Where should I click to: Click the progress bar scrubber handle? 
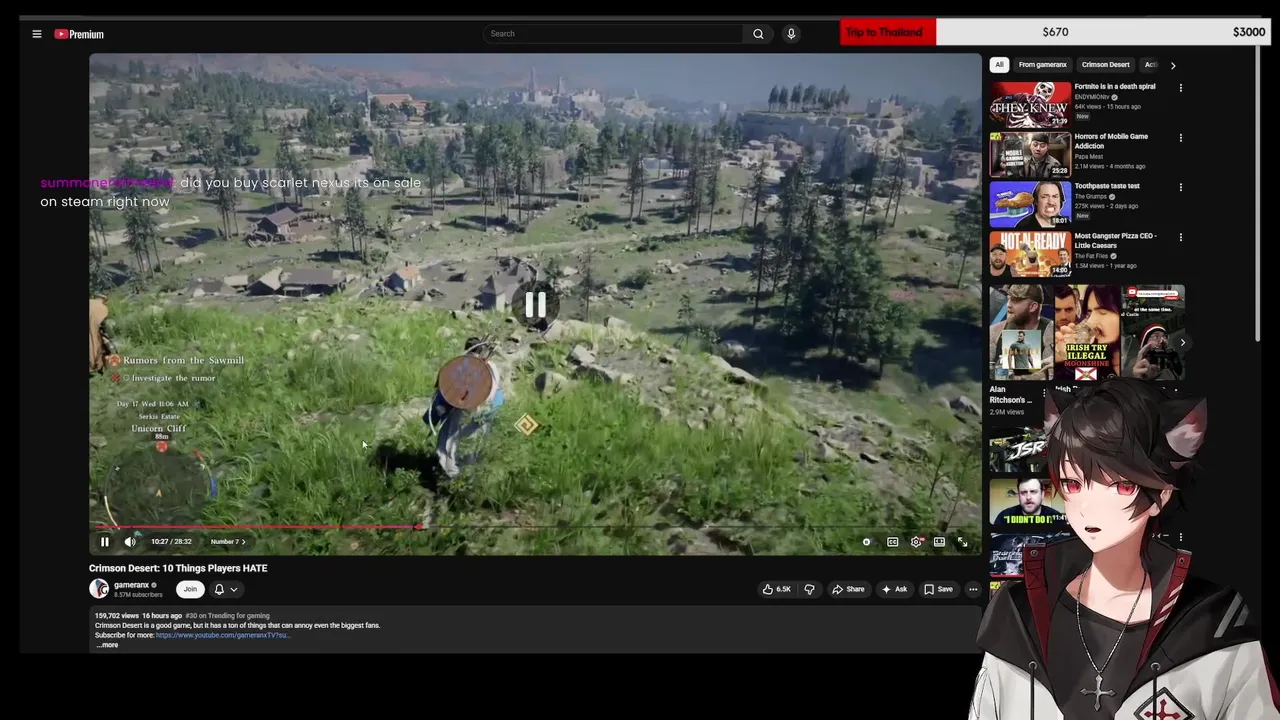coord(419,527)
